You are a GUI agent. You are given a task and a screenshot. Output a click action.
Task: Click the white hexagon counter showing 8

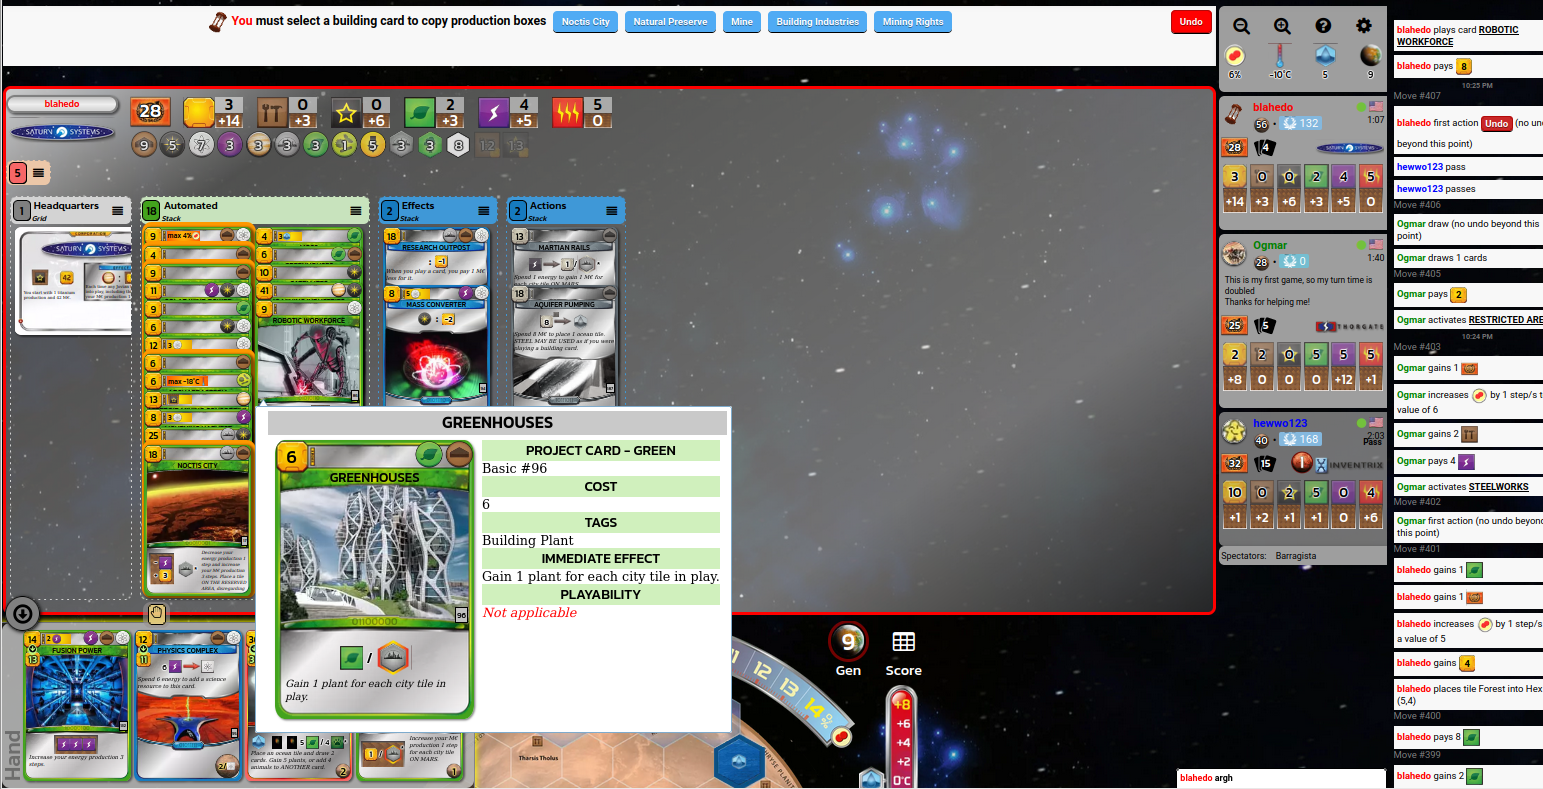(x=459, y=145)
